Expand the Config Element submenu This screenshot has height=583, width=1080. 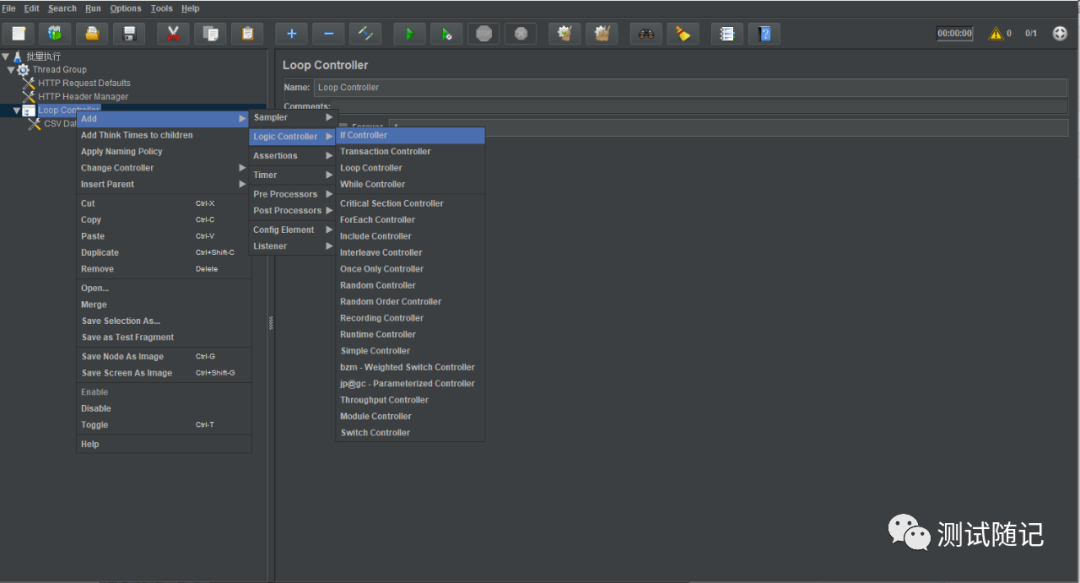pos(293,230)
